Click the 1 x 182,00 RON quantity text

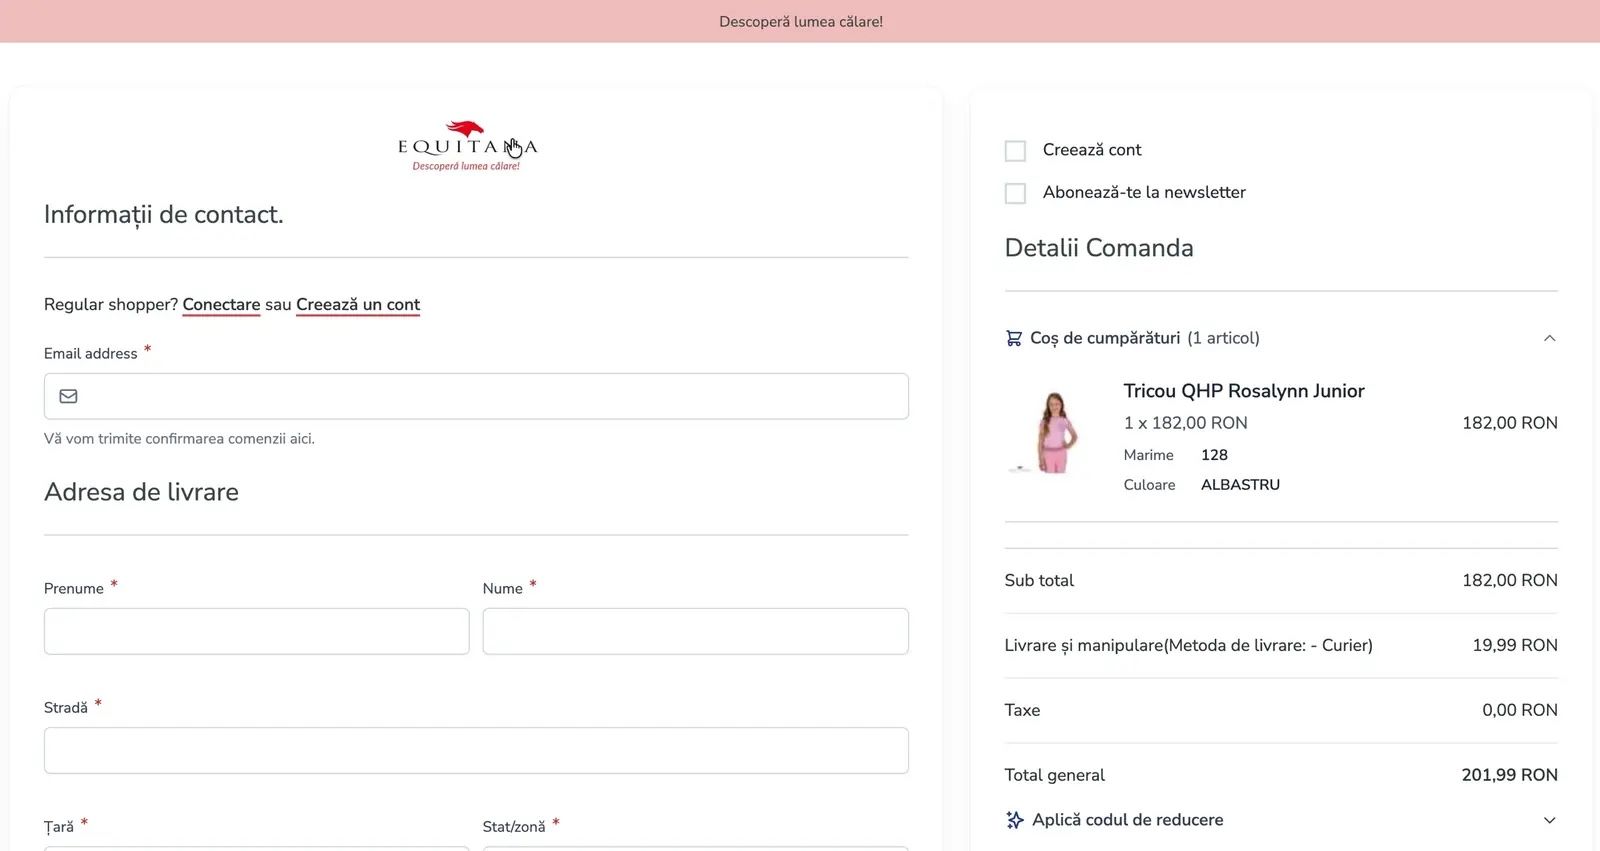click(1186, 423)
